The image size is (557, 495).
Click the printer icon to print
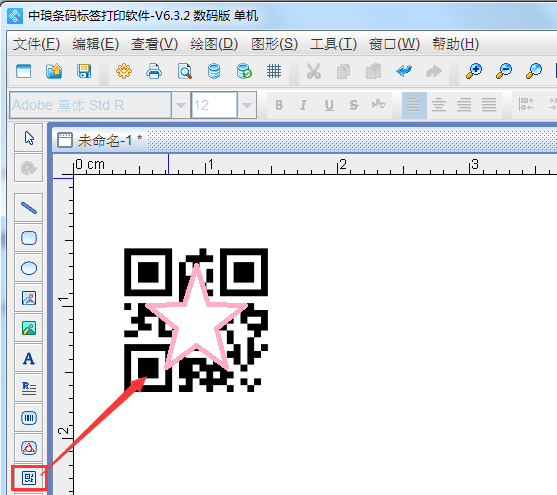(x=154, y=71)
